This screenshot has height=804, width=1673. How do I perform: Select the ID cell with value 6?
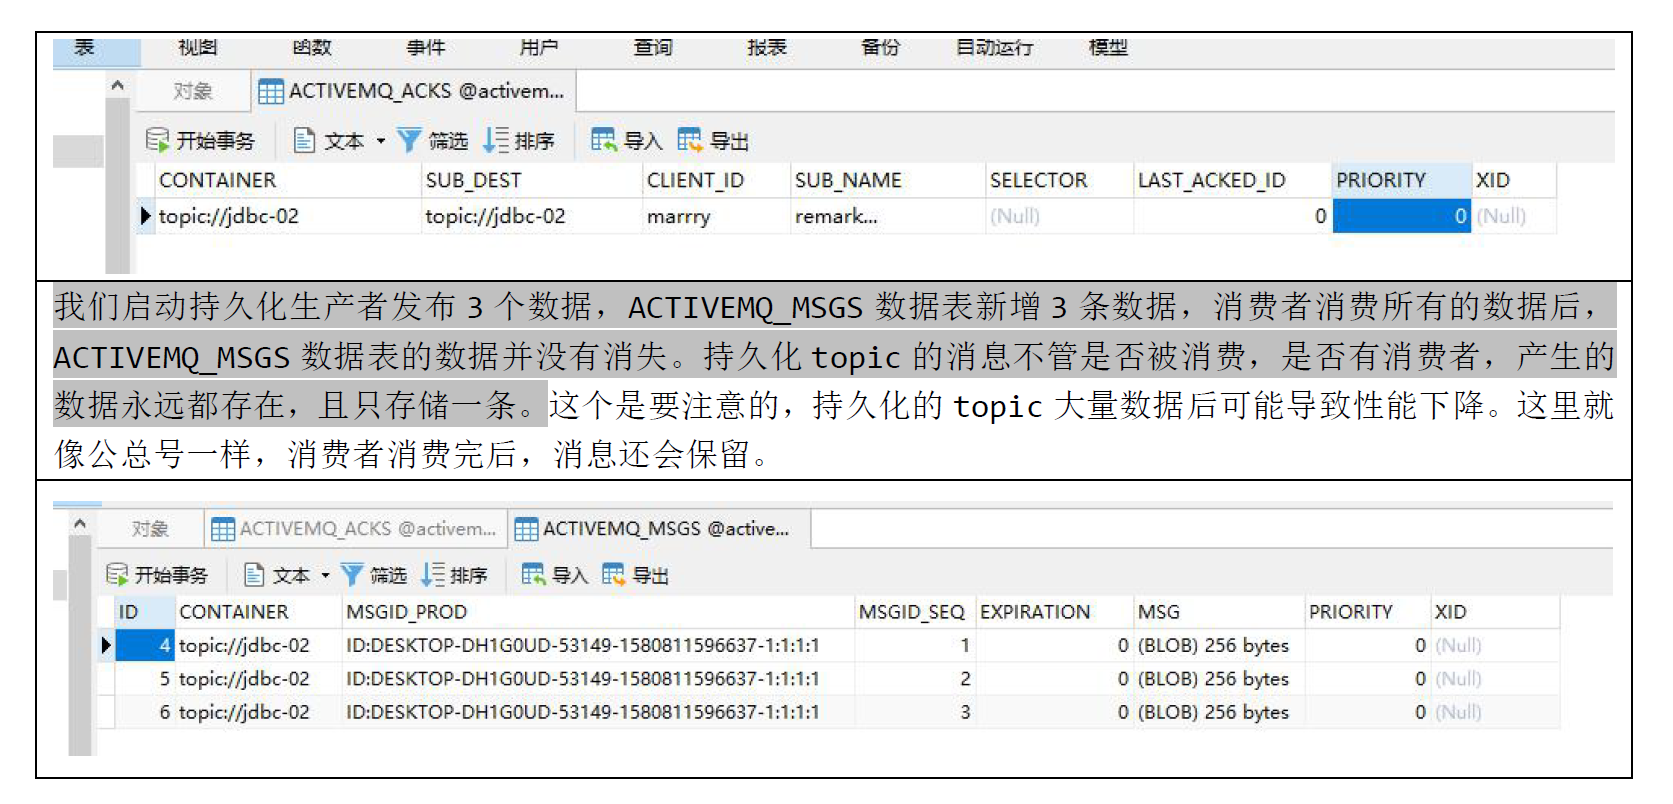tap(145, 712)
